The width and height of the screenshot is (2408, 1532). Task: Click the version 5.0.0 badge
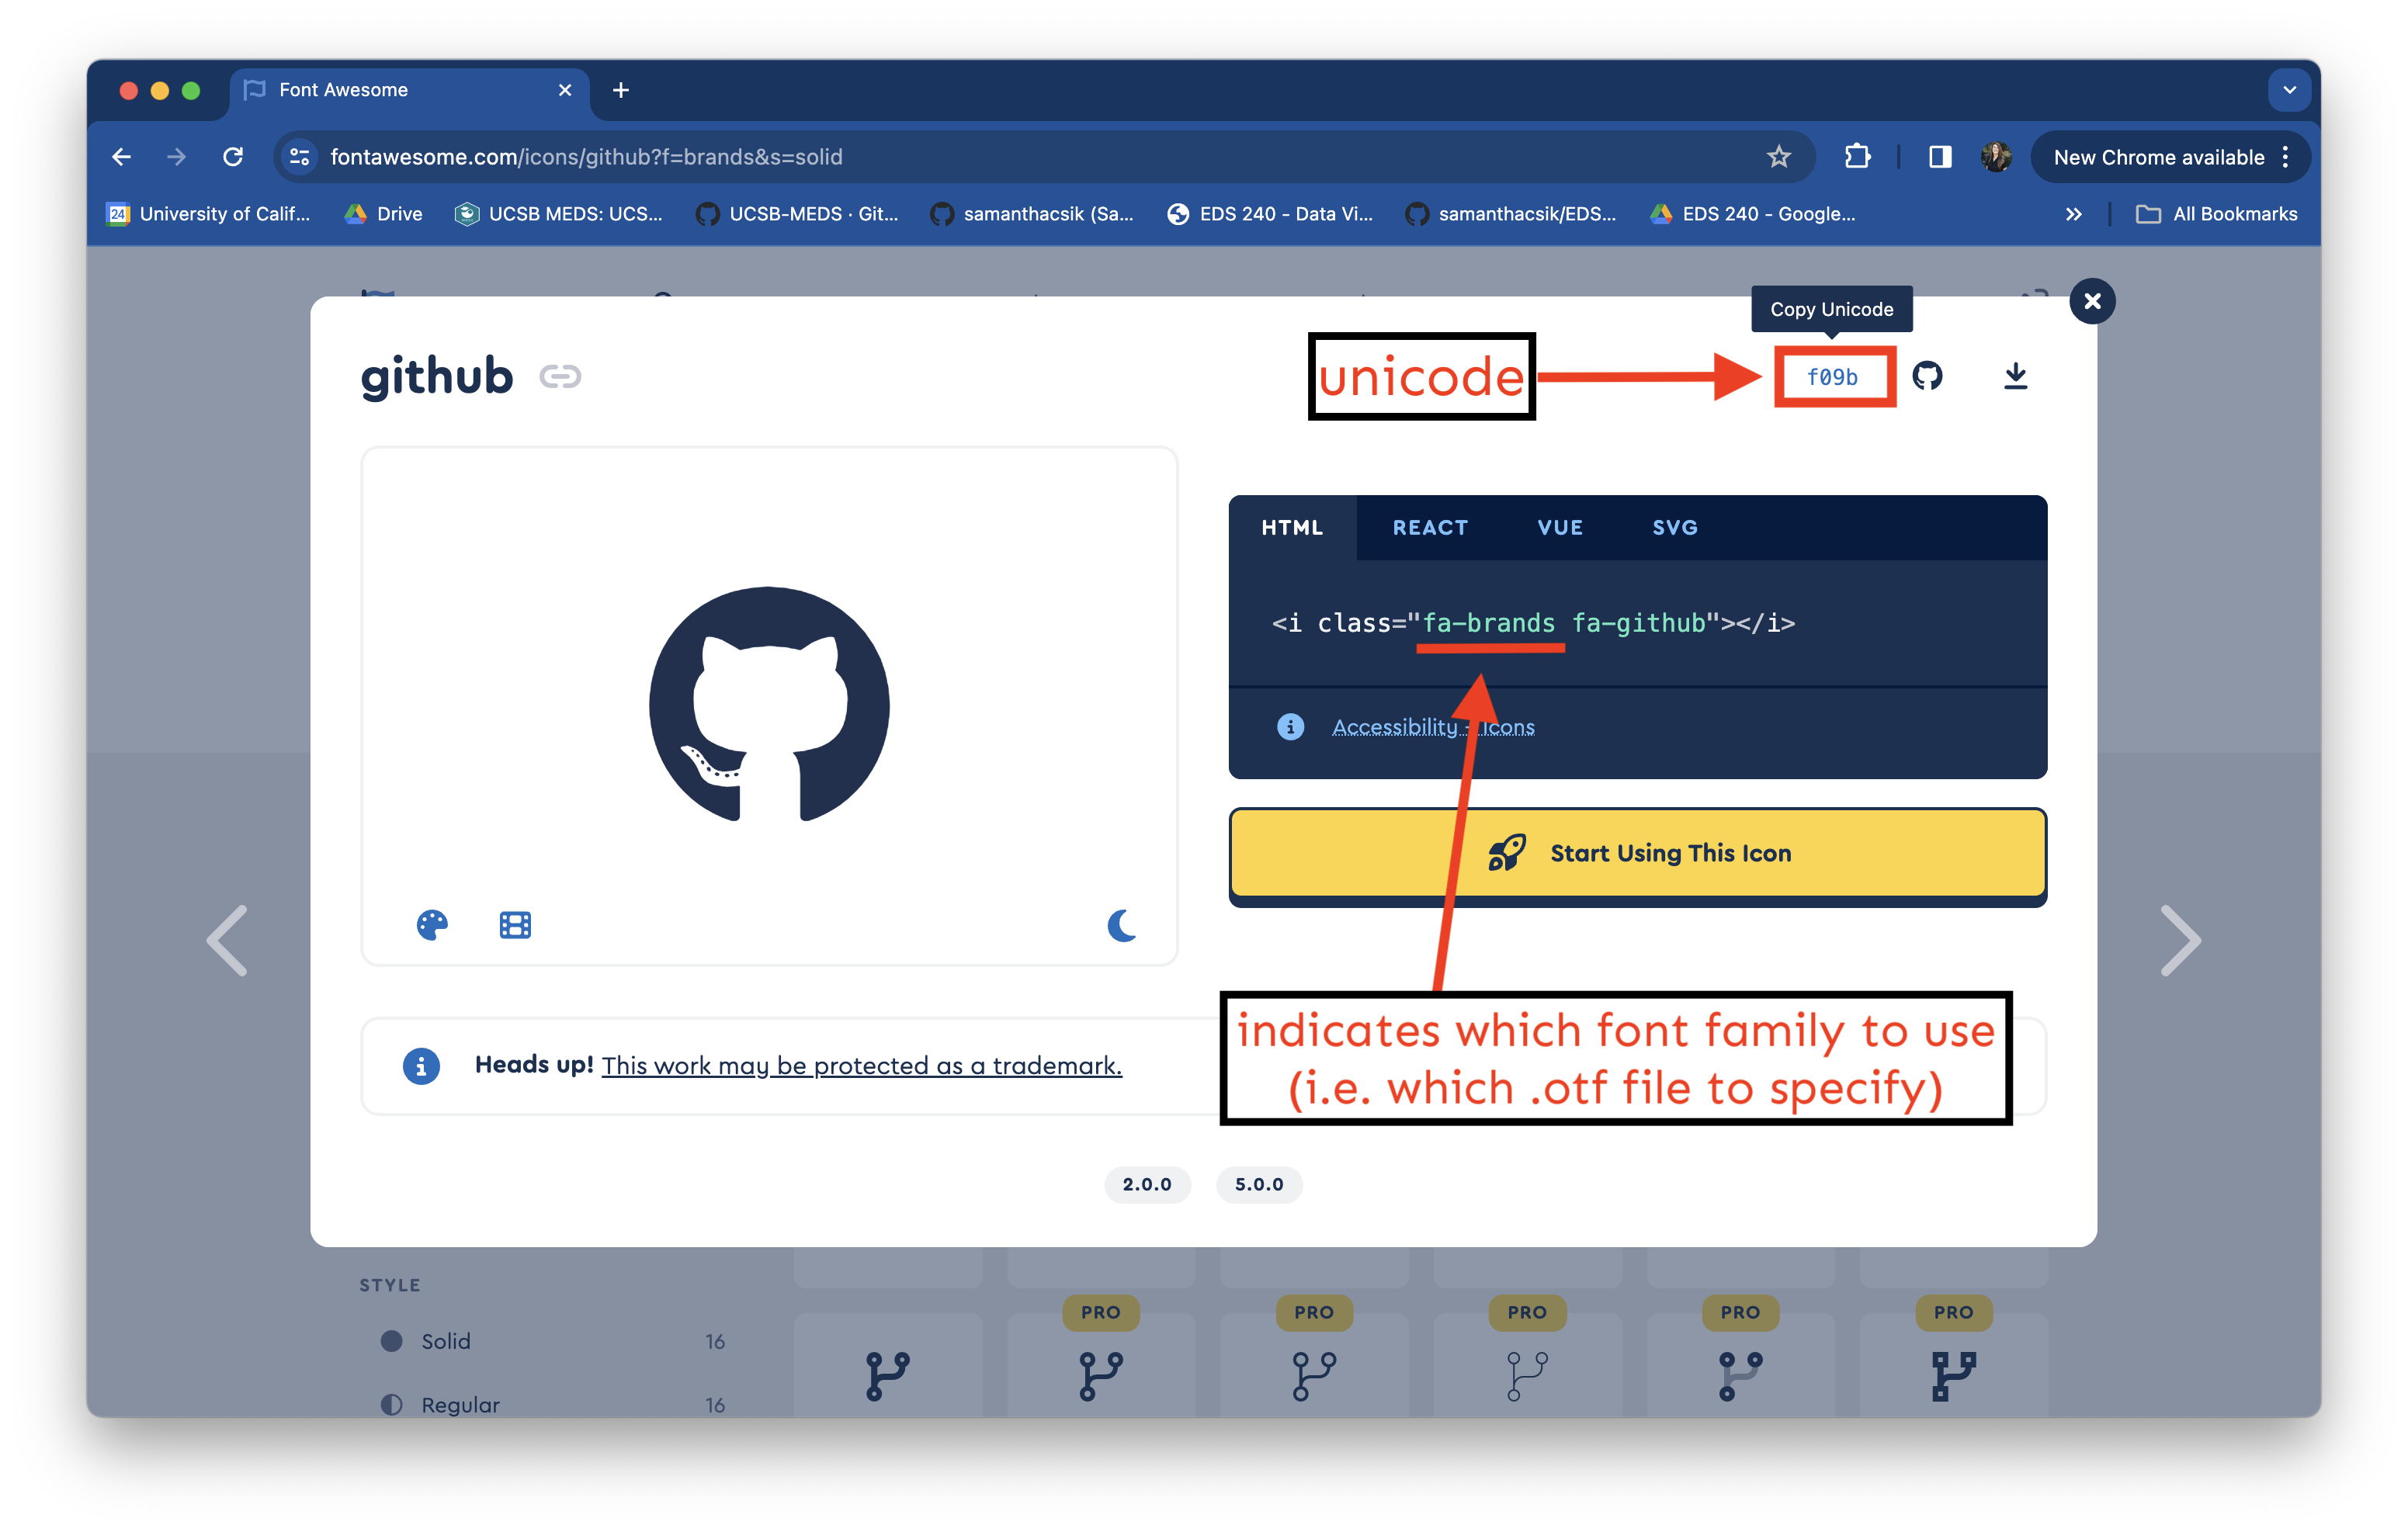tap(1258, 1184)
